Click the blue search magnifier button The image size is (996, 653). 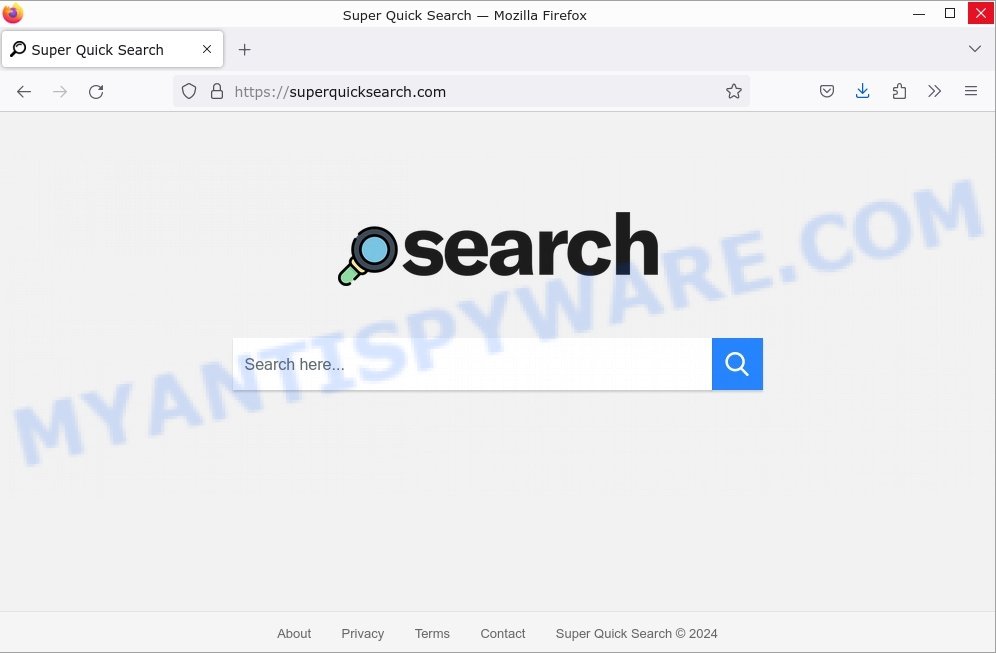point(737,364)
